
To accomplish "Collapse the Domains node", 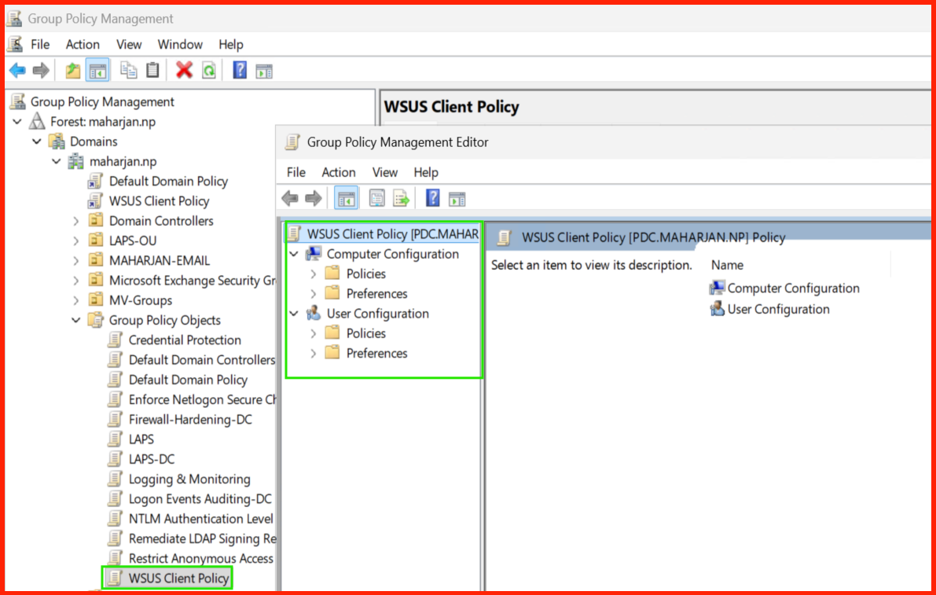I will tap(37, 141).
